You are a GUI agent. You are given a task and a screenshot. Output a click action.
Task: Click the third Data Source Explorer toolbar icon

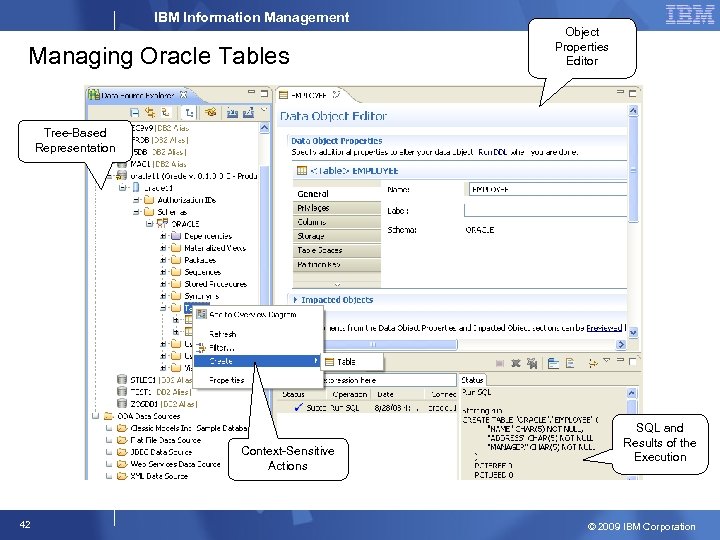pyautogui.click(x=166, y=112)
